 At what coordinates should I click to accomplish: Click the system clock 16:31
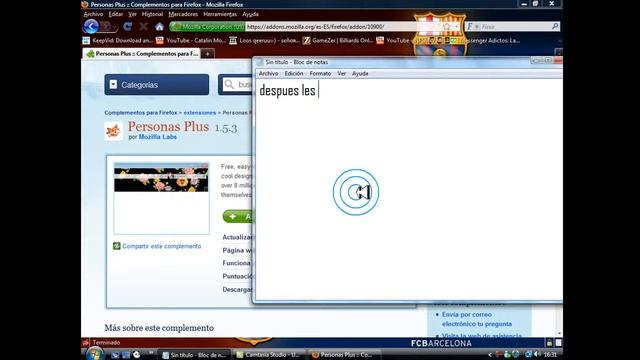pyautogui.click(x=550, y=355)
